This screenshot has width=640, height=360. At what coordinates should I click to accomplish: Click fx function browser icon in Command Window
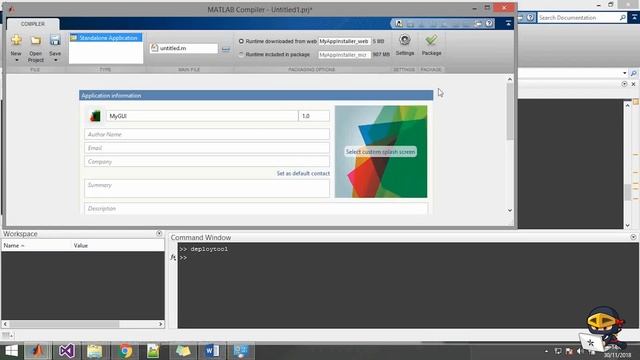(x=173, y=258)
